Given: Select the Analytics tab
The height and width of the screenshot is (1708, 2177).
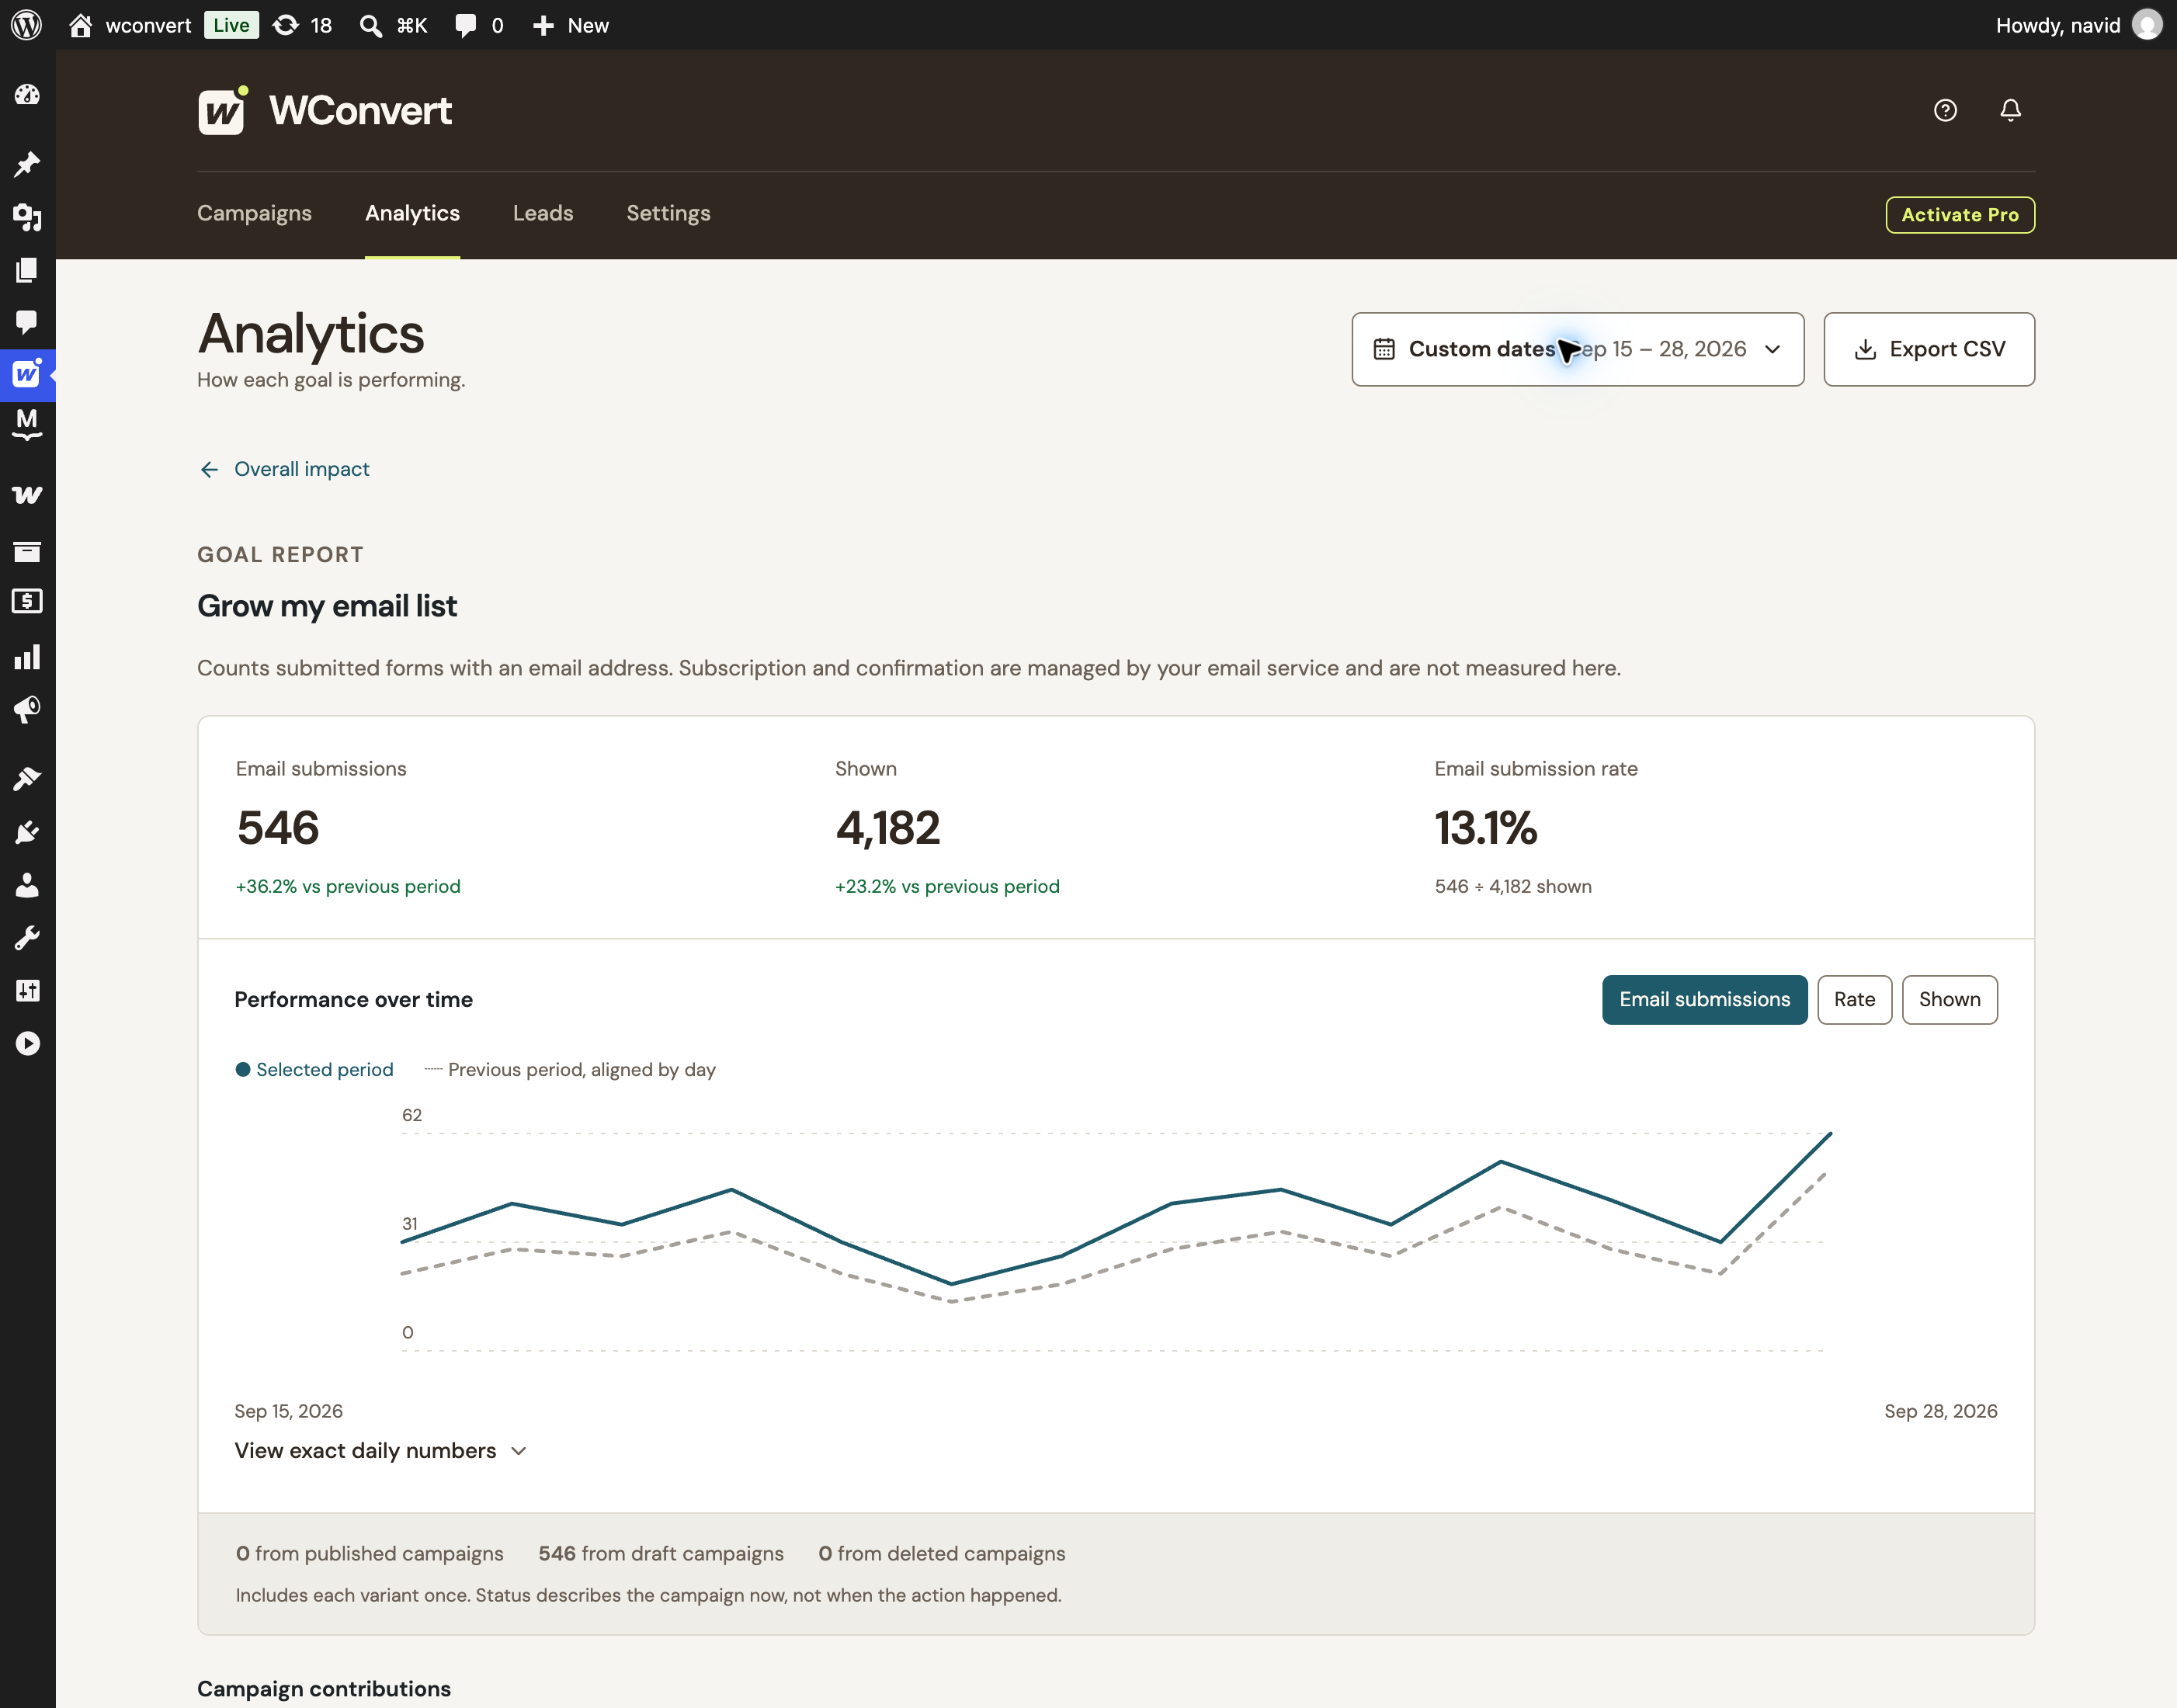Looking at the screenshot, I should point(412,213).
